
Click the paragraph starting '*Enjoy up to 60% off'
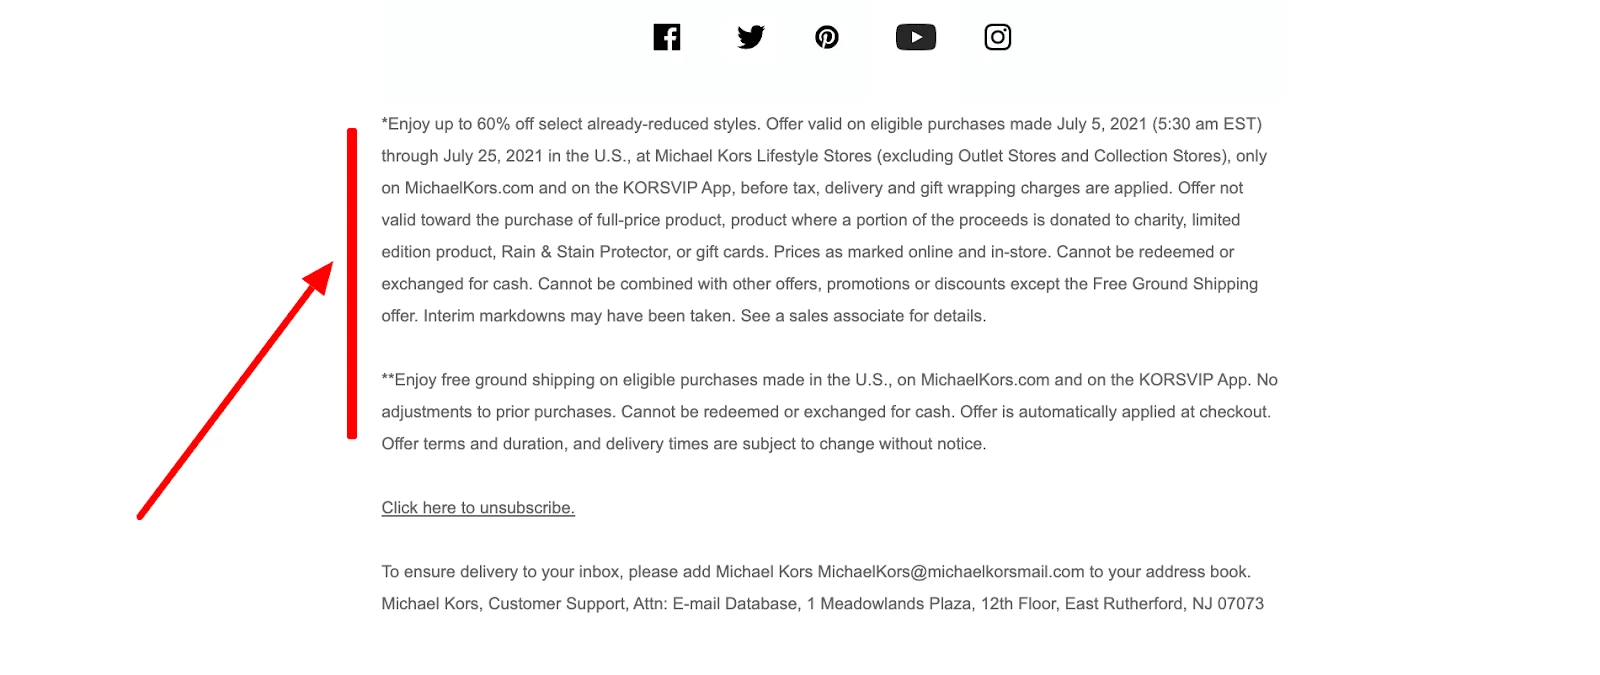(x=824, y=220)
